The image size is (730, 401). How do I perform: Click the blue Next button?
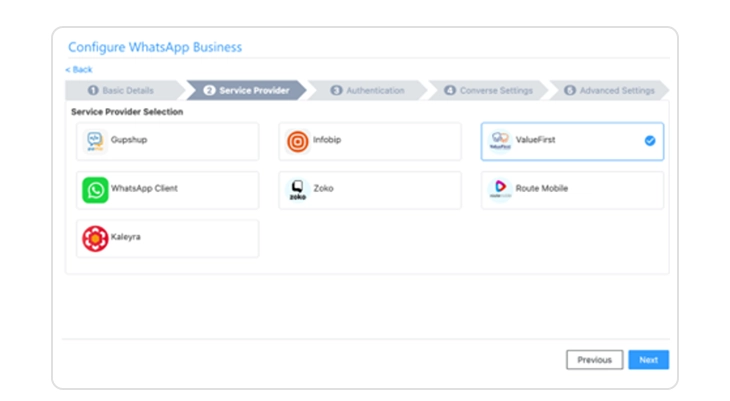point(648,360)
